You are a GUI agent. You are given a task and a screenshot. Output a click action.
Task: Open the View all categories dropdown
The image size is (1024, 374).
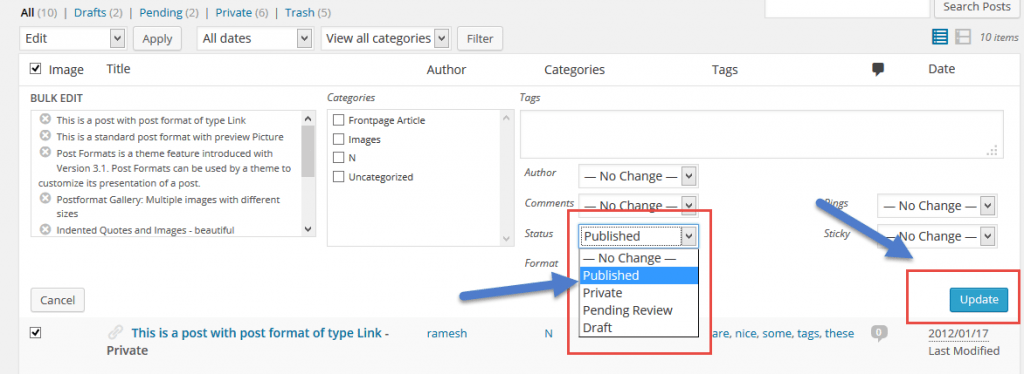386,39
